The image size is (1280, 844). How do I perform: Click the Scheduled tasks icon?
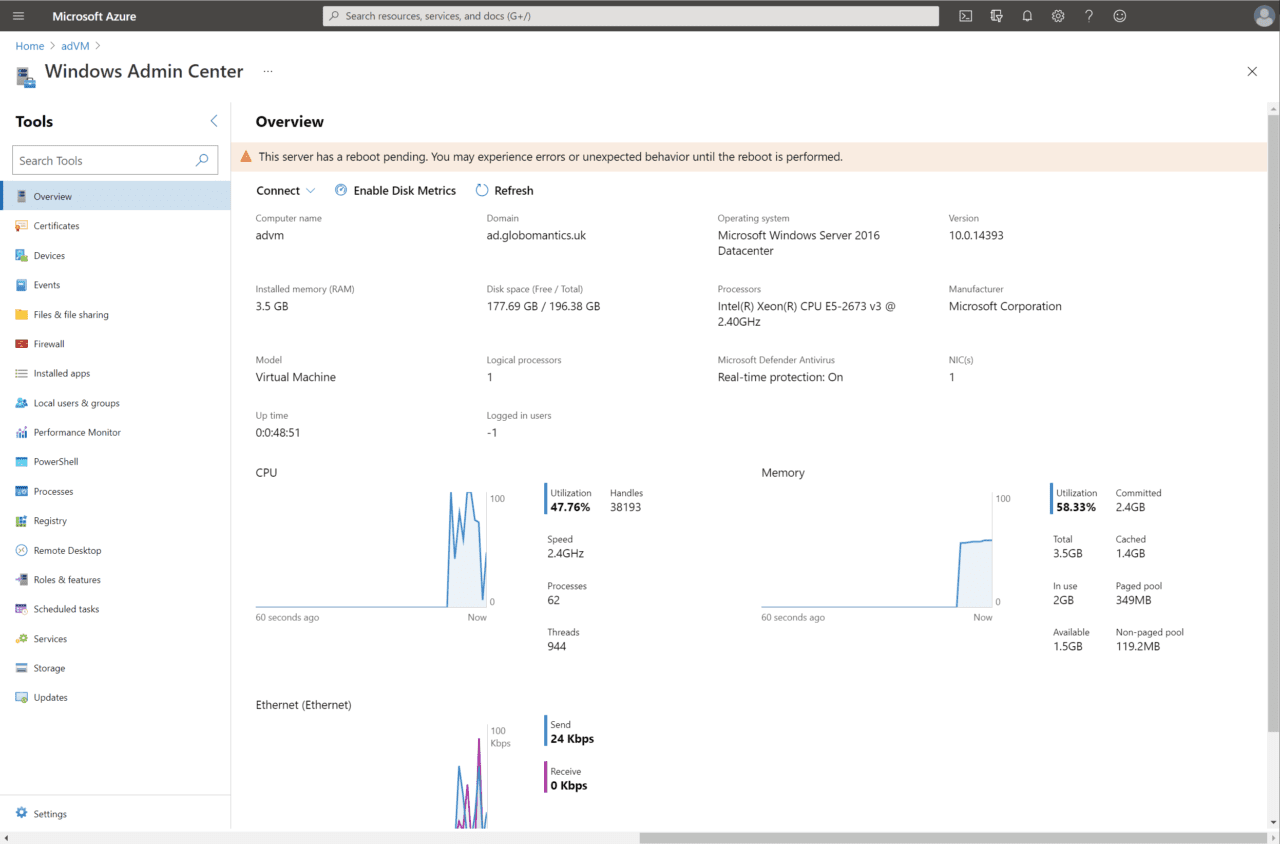tap(22, 609)
